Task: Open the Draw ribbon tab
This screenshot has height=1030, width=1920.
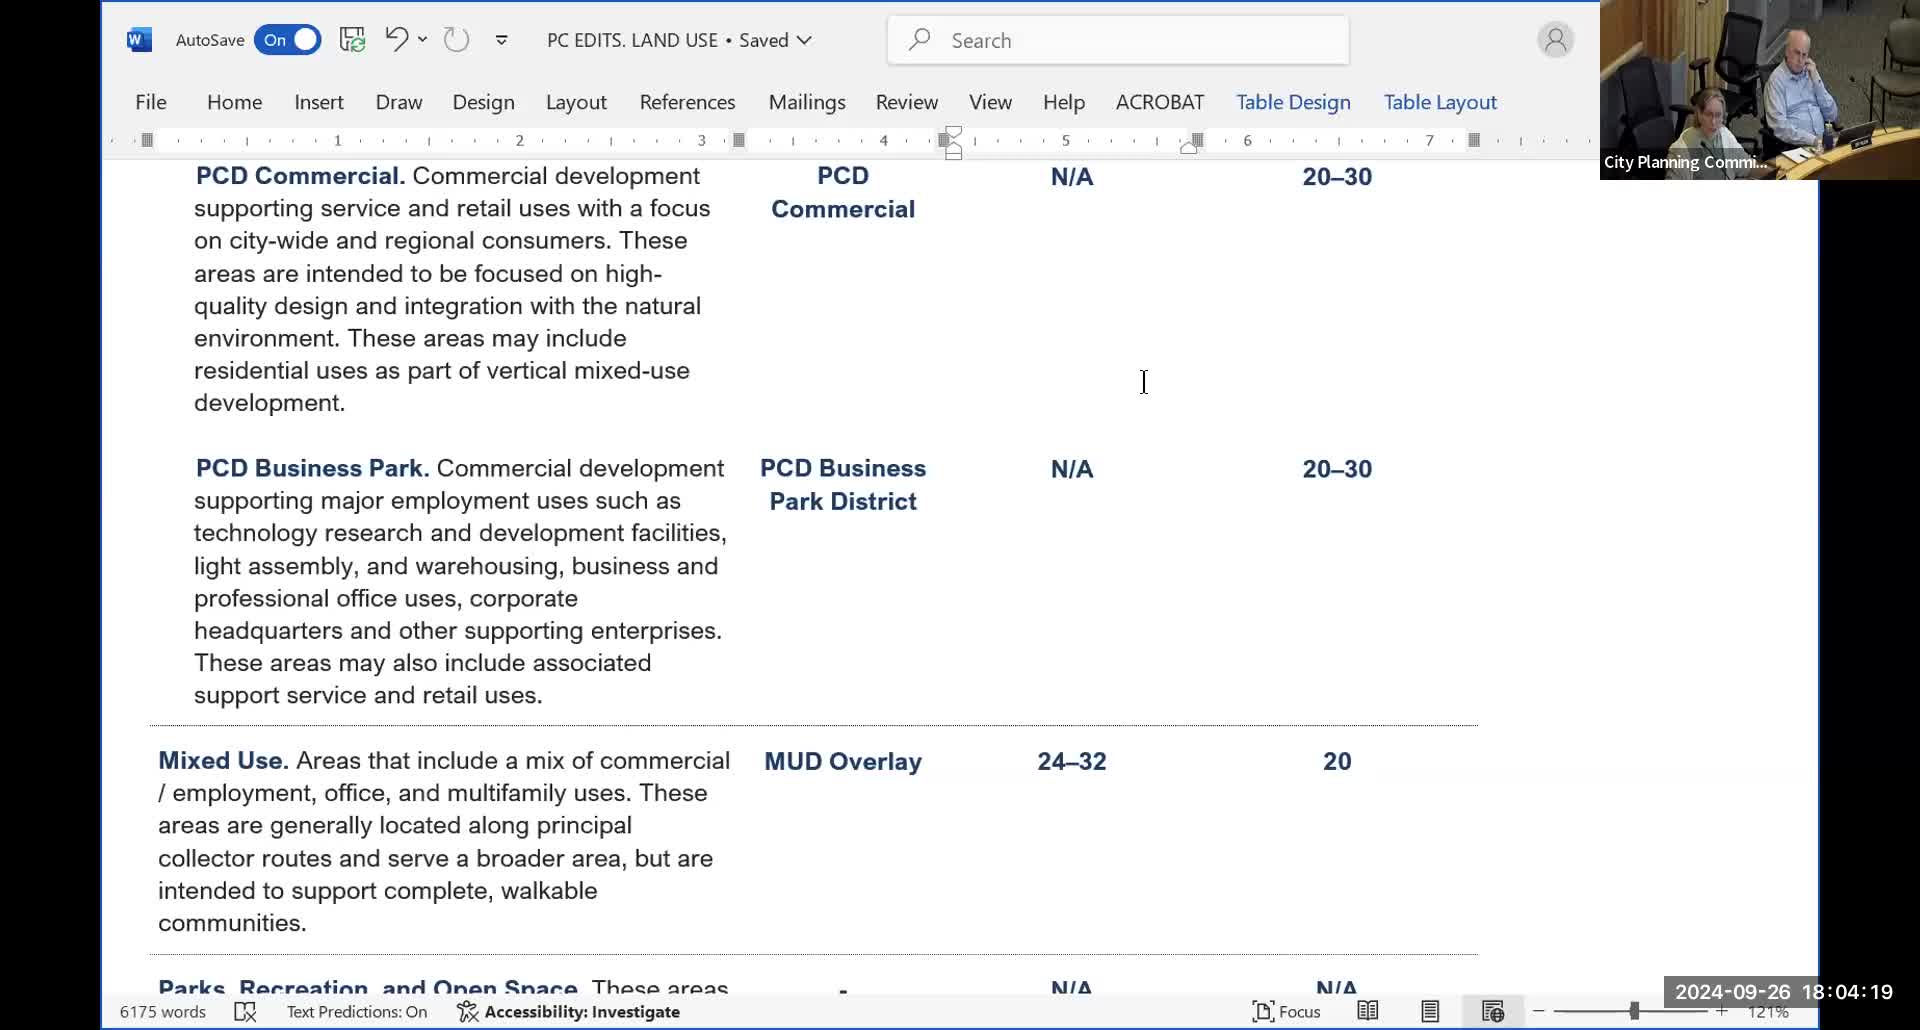Action: (x=399, y=102)
